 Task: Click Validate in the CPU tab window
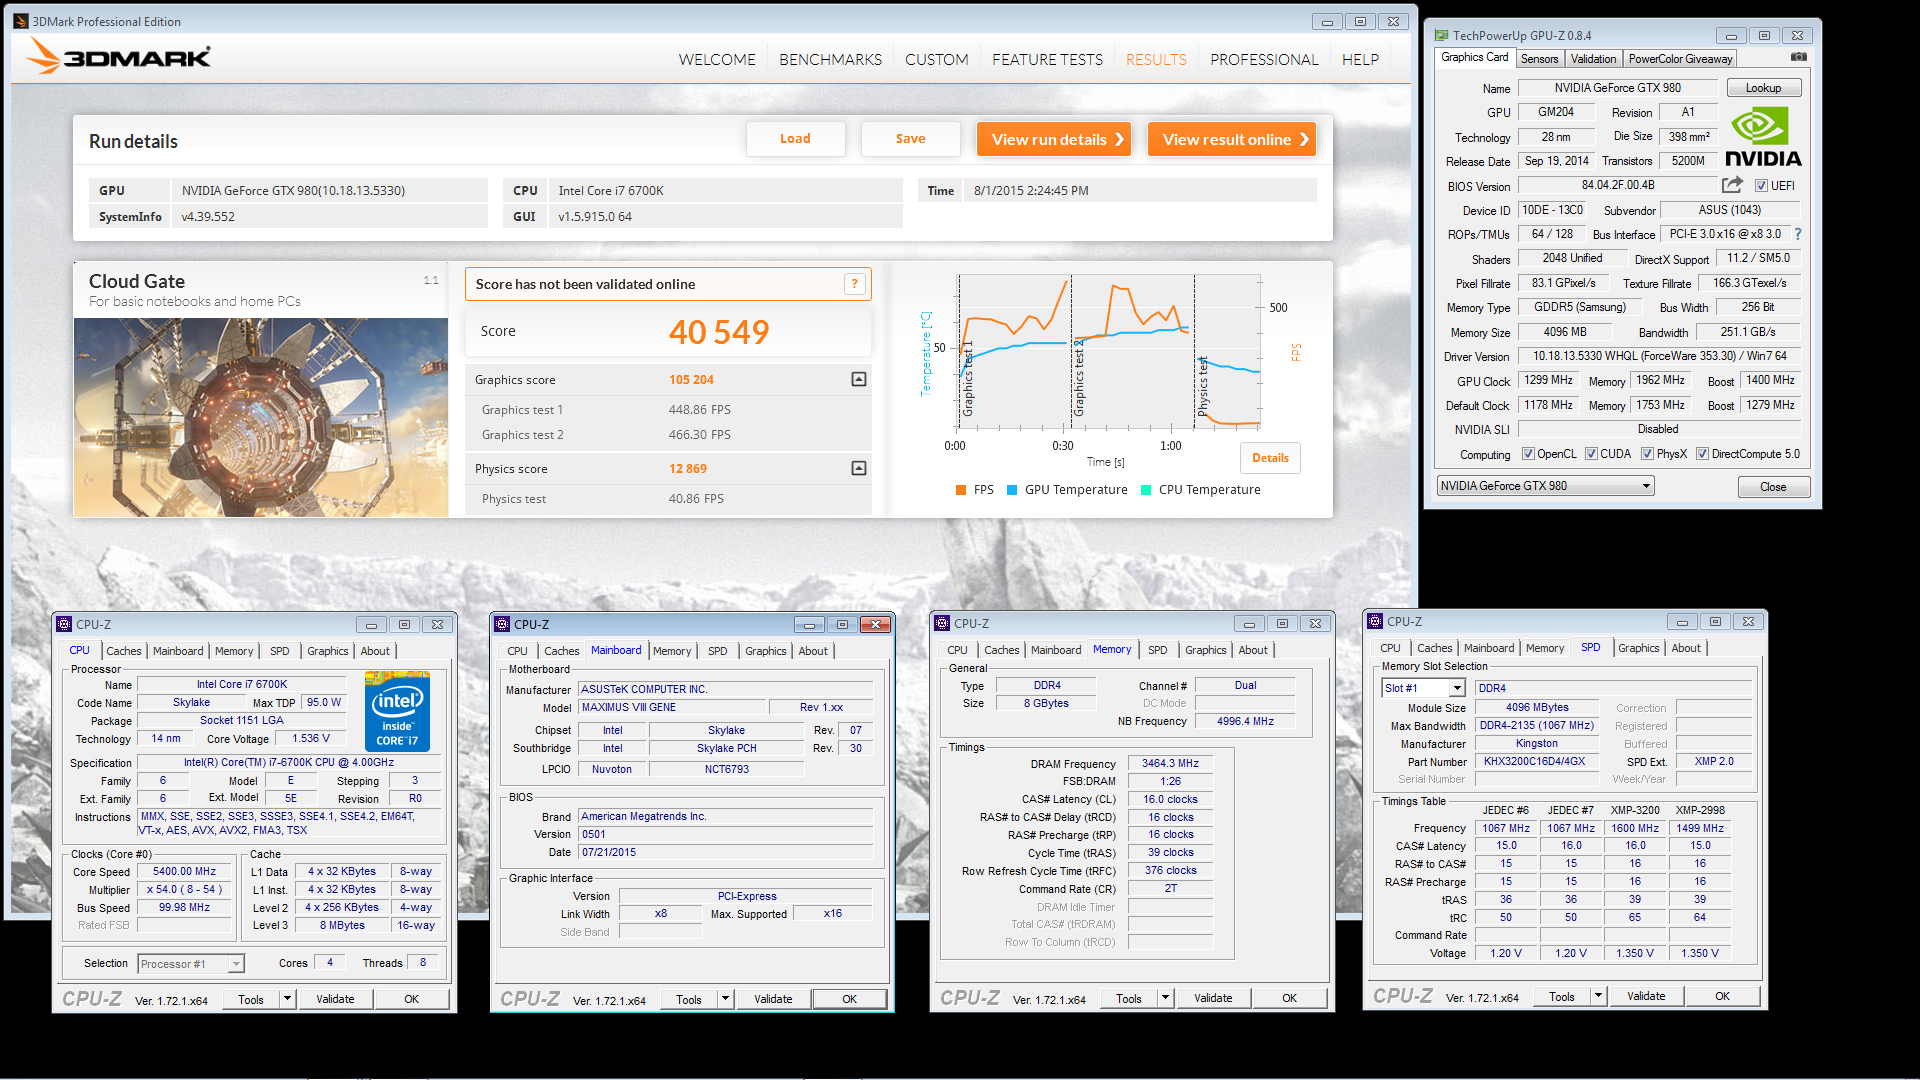click(x=335, y=999)
